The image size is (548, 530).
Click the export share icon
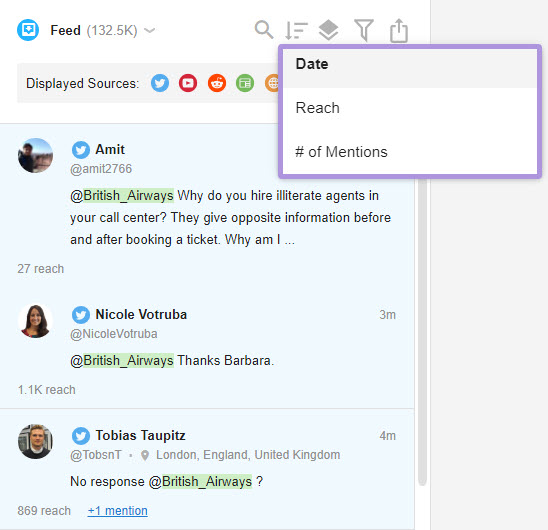coord(399,30)
